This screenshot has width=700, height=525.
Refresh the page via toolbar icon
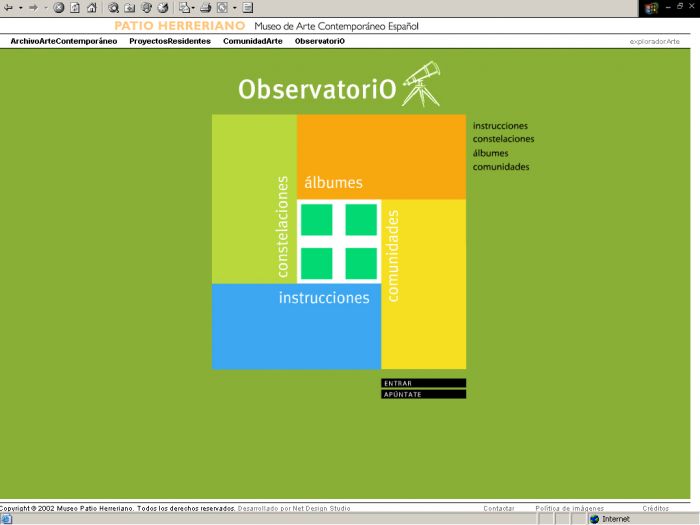coord(75,8)
